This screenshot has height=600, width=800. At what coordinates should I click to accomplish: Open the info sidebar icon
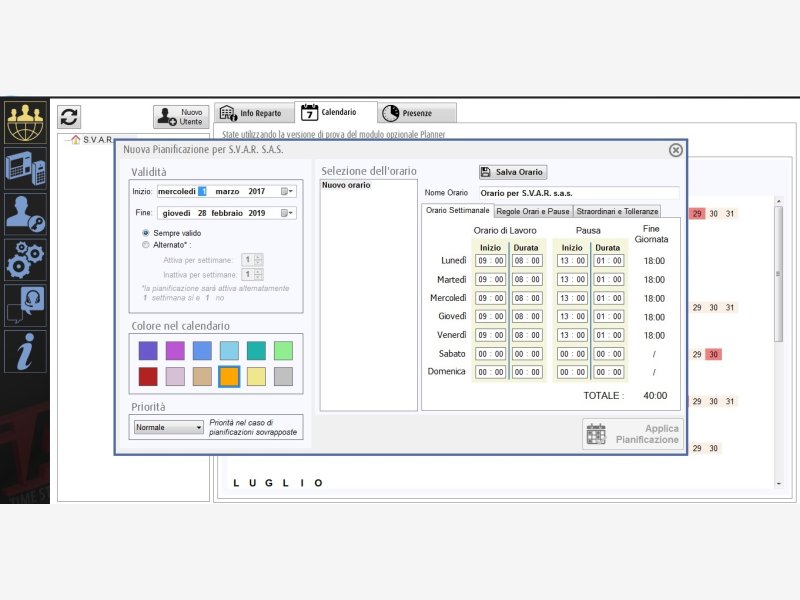(25, 351)
